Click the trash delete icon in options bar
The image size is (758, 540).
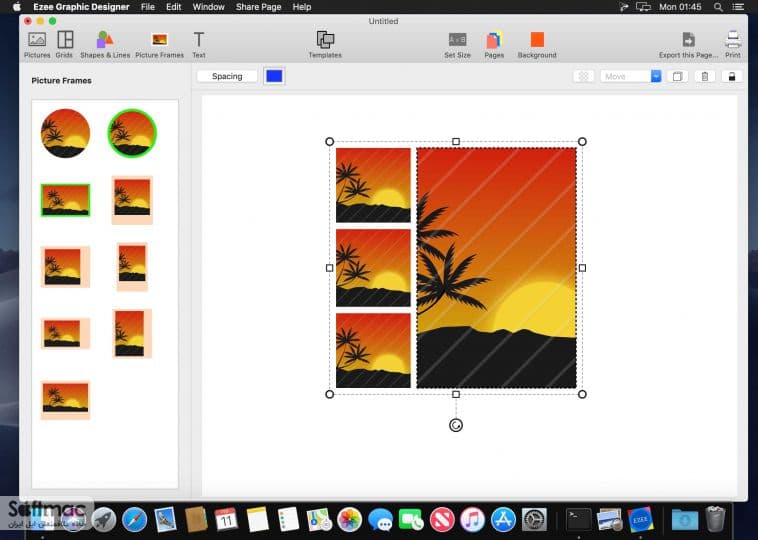pyautogui.click(x=705, y=76)
